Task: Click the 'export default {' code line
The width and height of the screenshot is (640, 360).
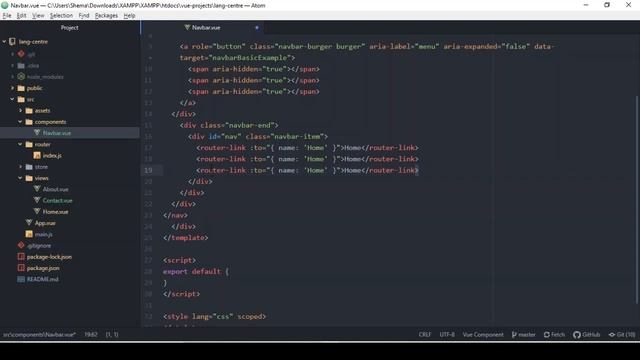Action: pyautogui.click(x=196, y=271)
